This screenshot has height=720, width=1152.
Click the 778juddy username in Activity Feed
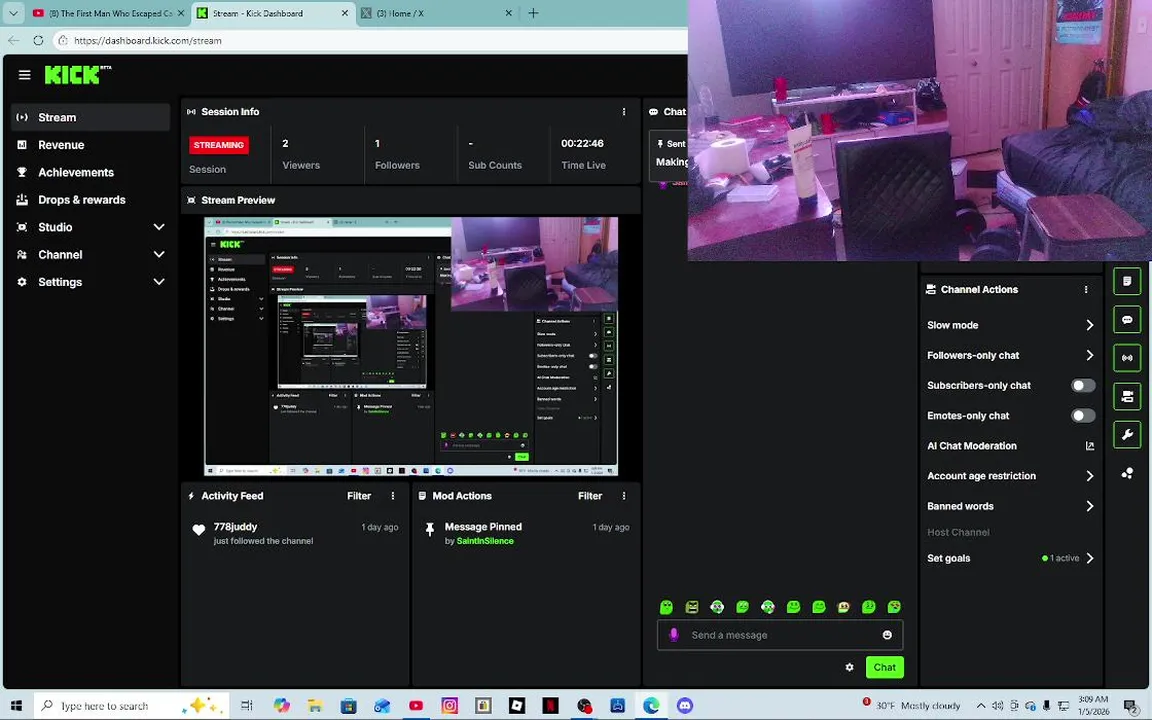coord(235,527)
